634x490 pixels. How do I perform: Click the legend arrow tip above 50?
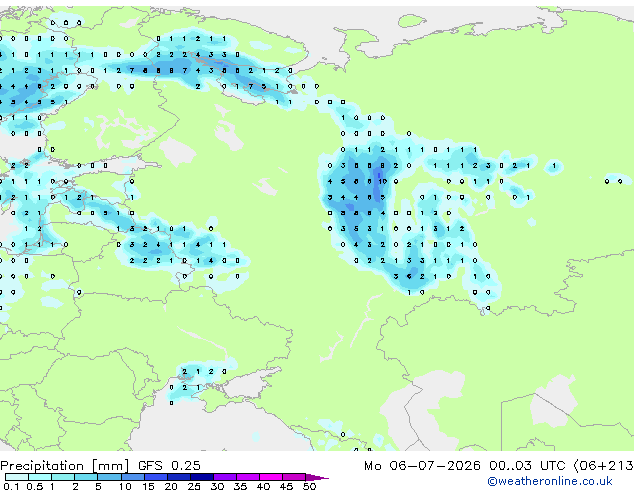pos(317,477)
